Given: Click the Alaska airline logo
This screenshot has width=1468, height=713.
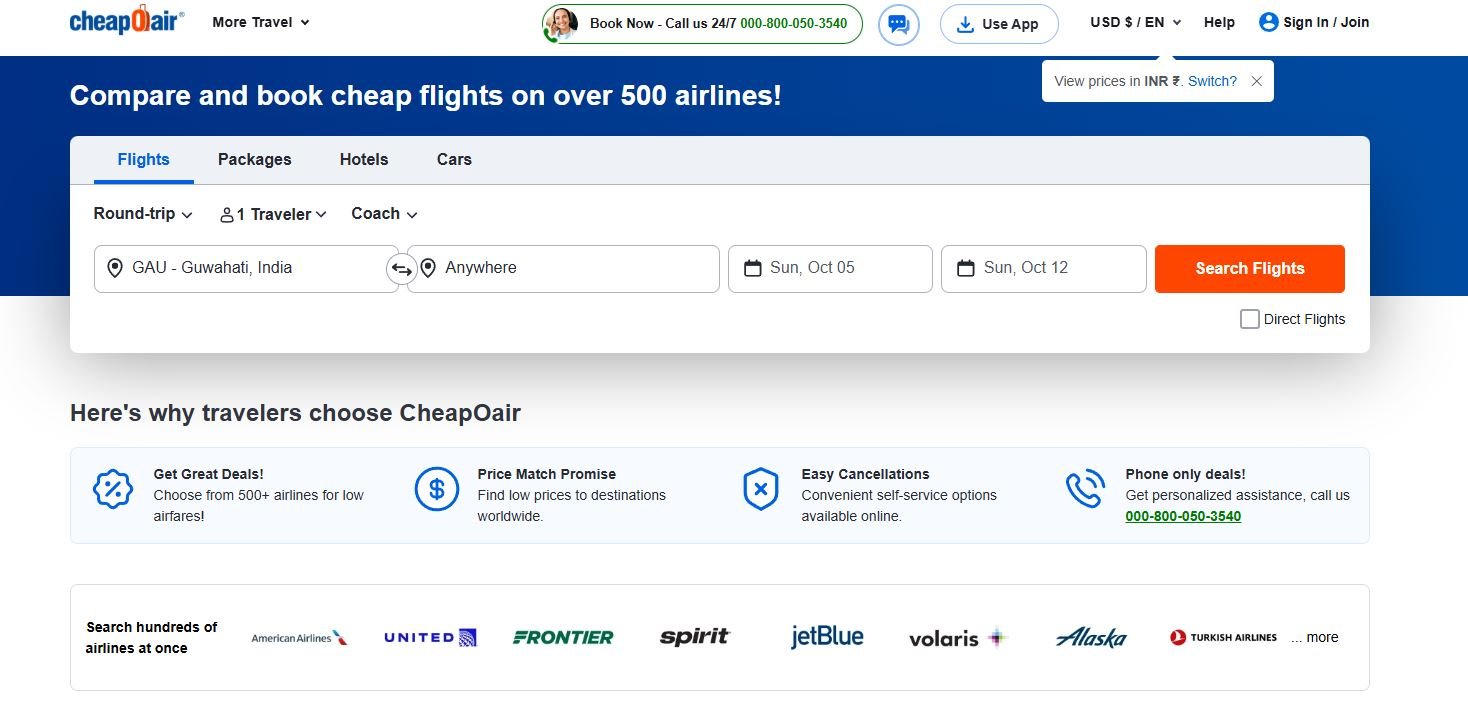Looking at the screenshot, I should (x=1091, y=637).
